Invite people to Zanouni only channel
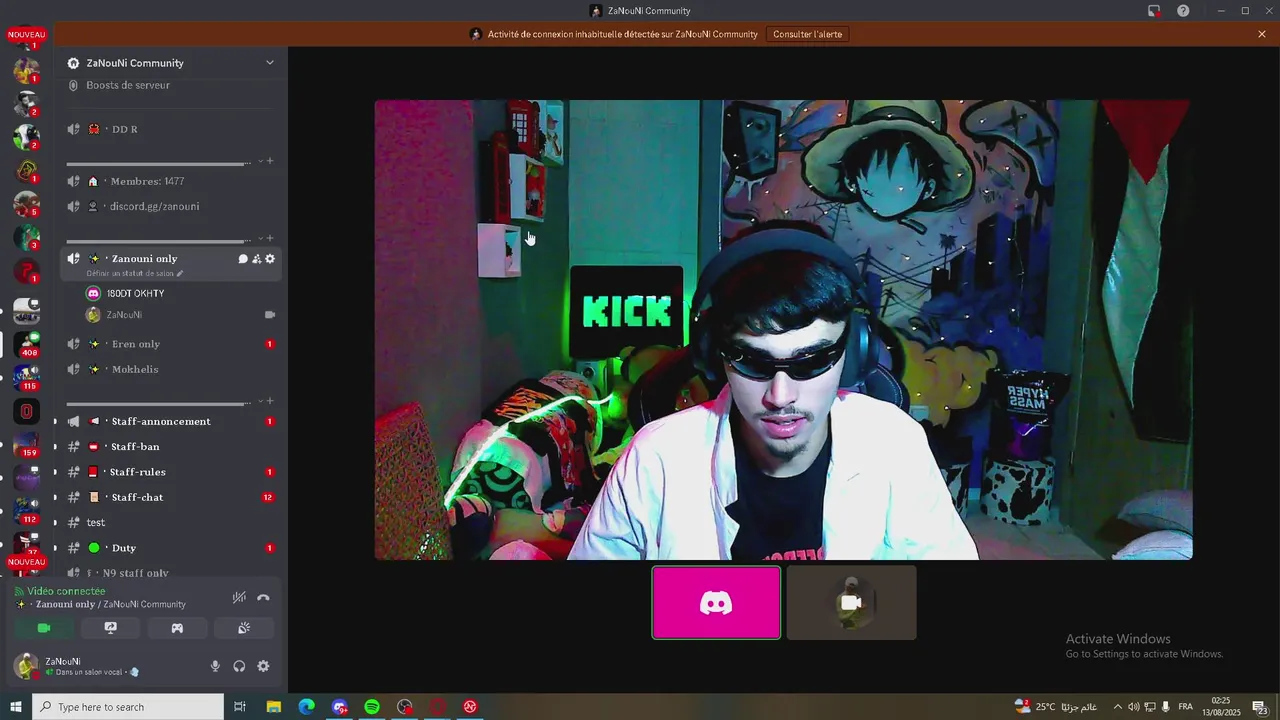This screenshot has width=1280, height=720. click(256, 259)
